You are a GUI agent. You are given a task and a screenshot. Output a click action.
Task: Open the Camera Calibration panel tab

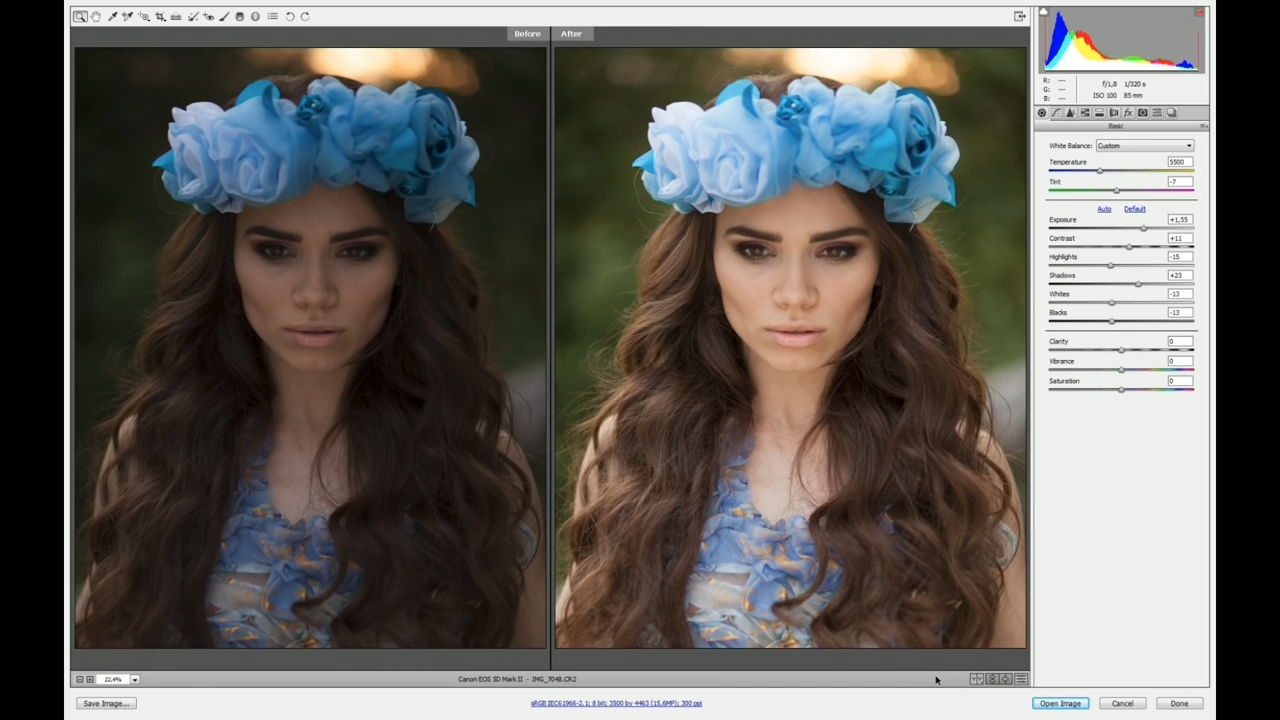[1143, 113]
